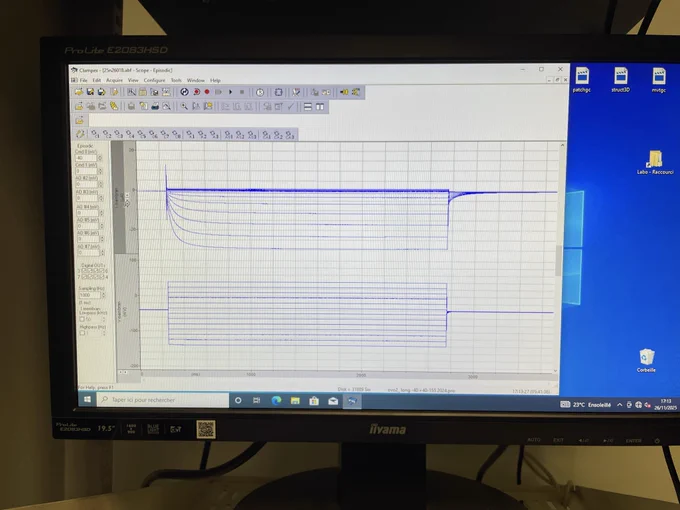The width and height of the screenshot is (680, 510).
Task: Click the horizontal tile windows icon
Action: click(308, 107)
